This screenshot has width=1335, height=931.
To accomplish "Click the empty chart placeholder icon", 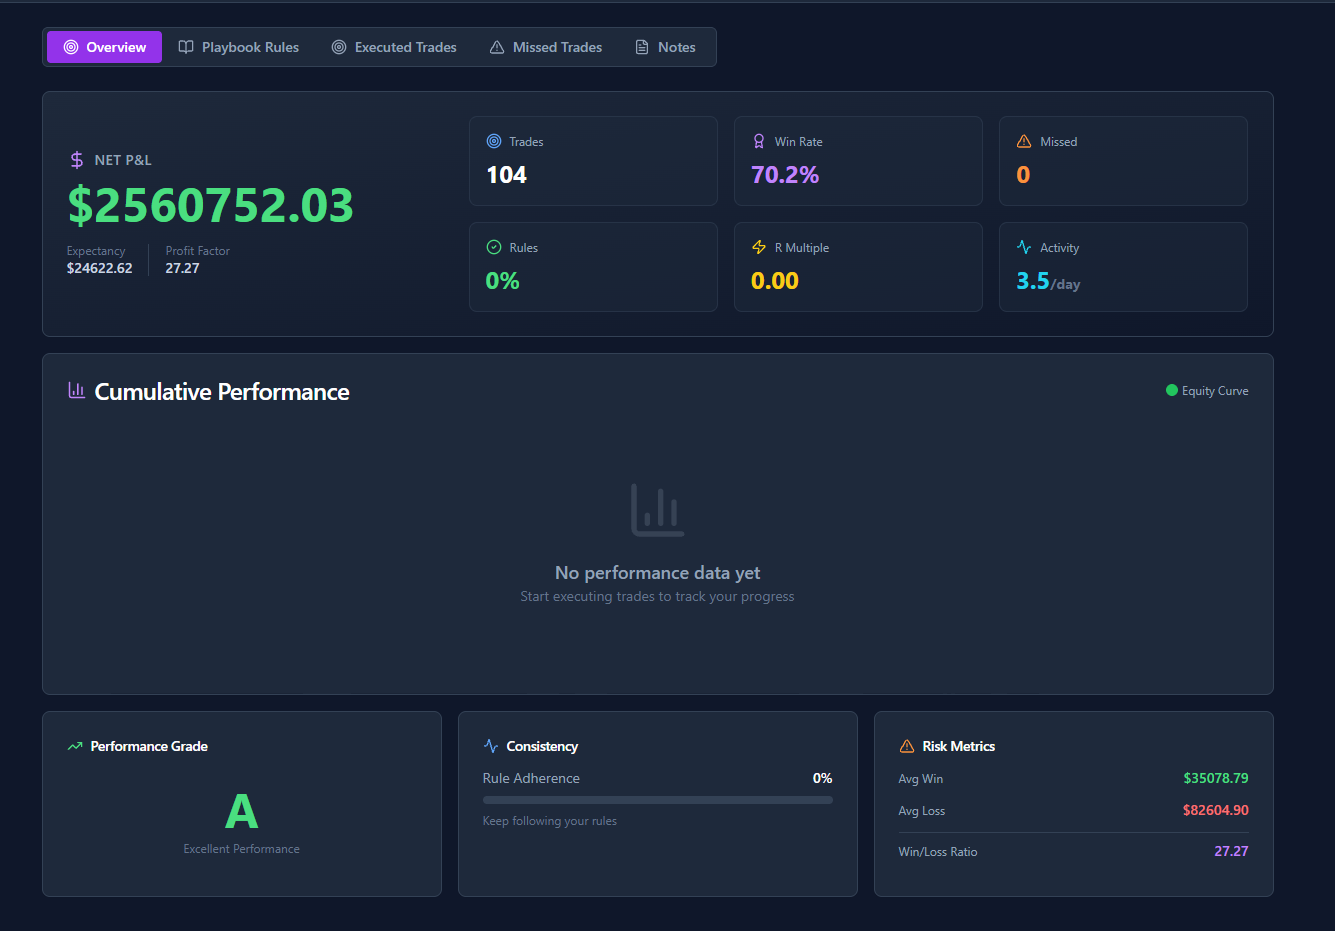I will coord(658,510).
